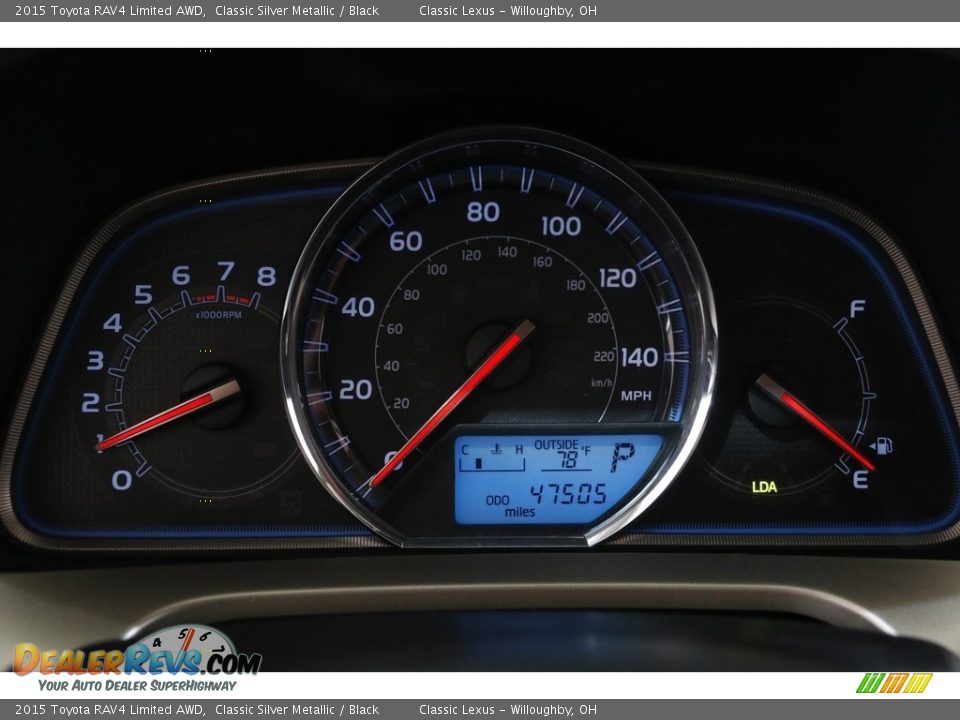Click the 8 on the tachometer
The image size is (960, 720).
point(266,277)
